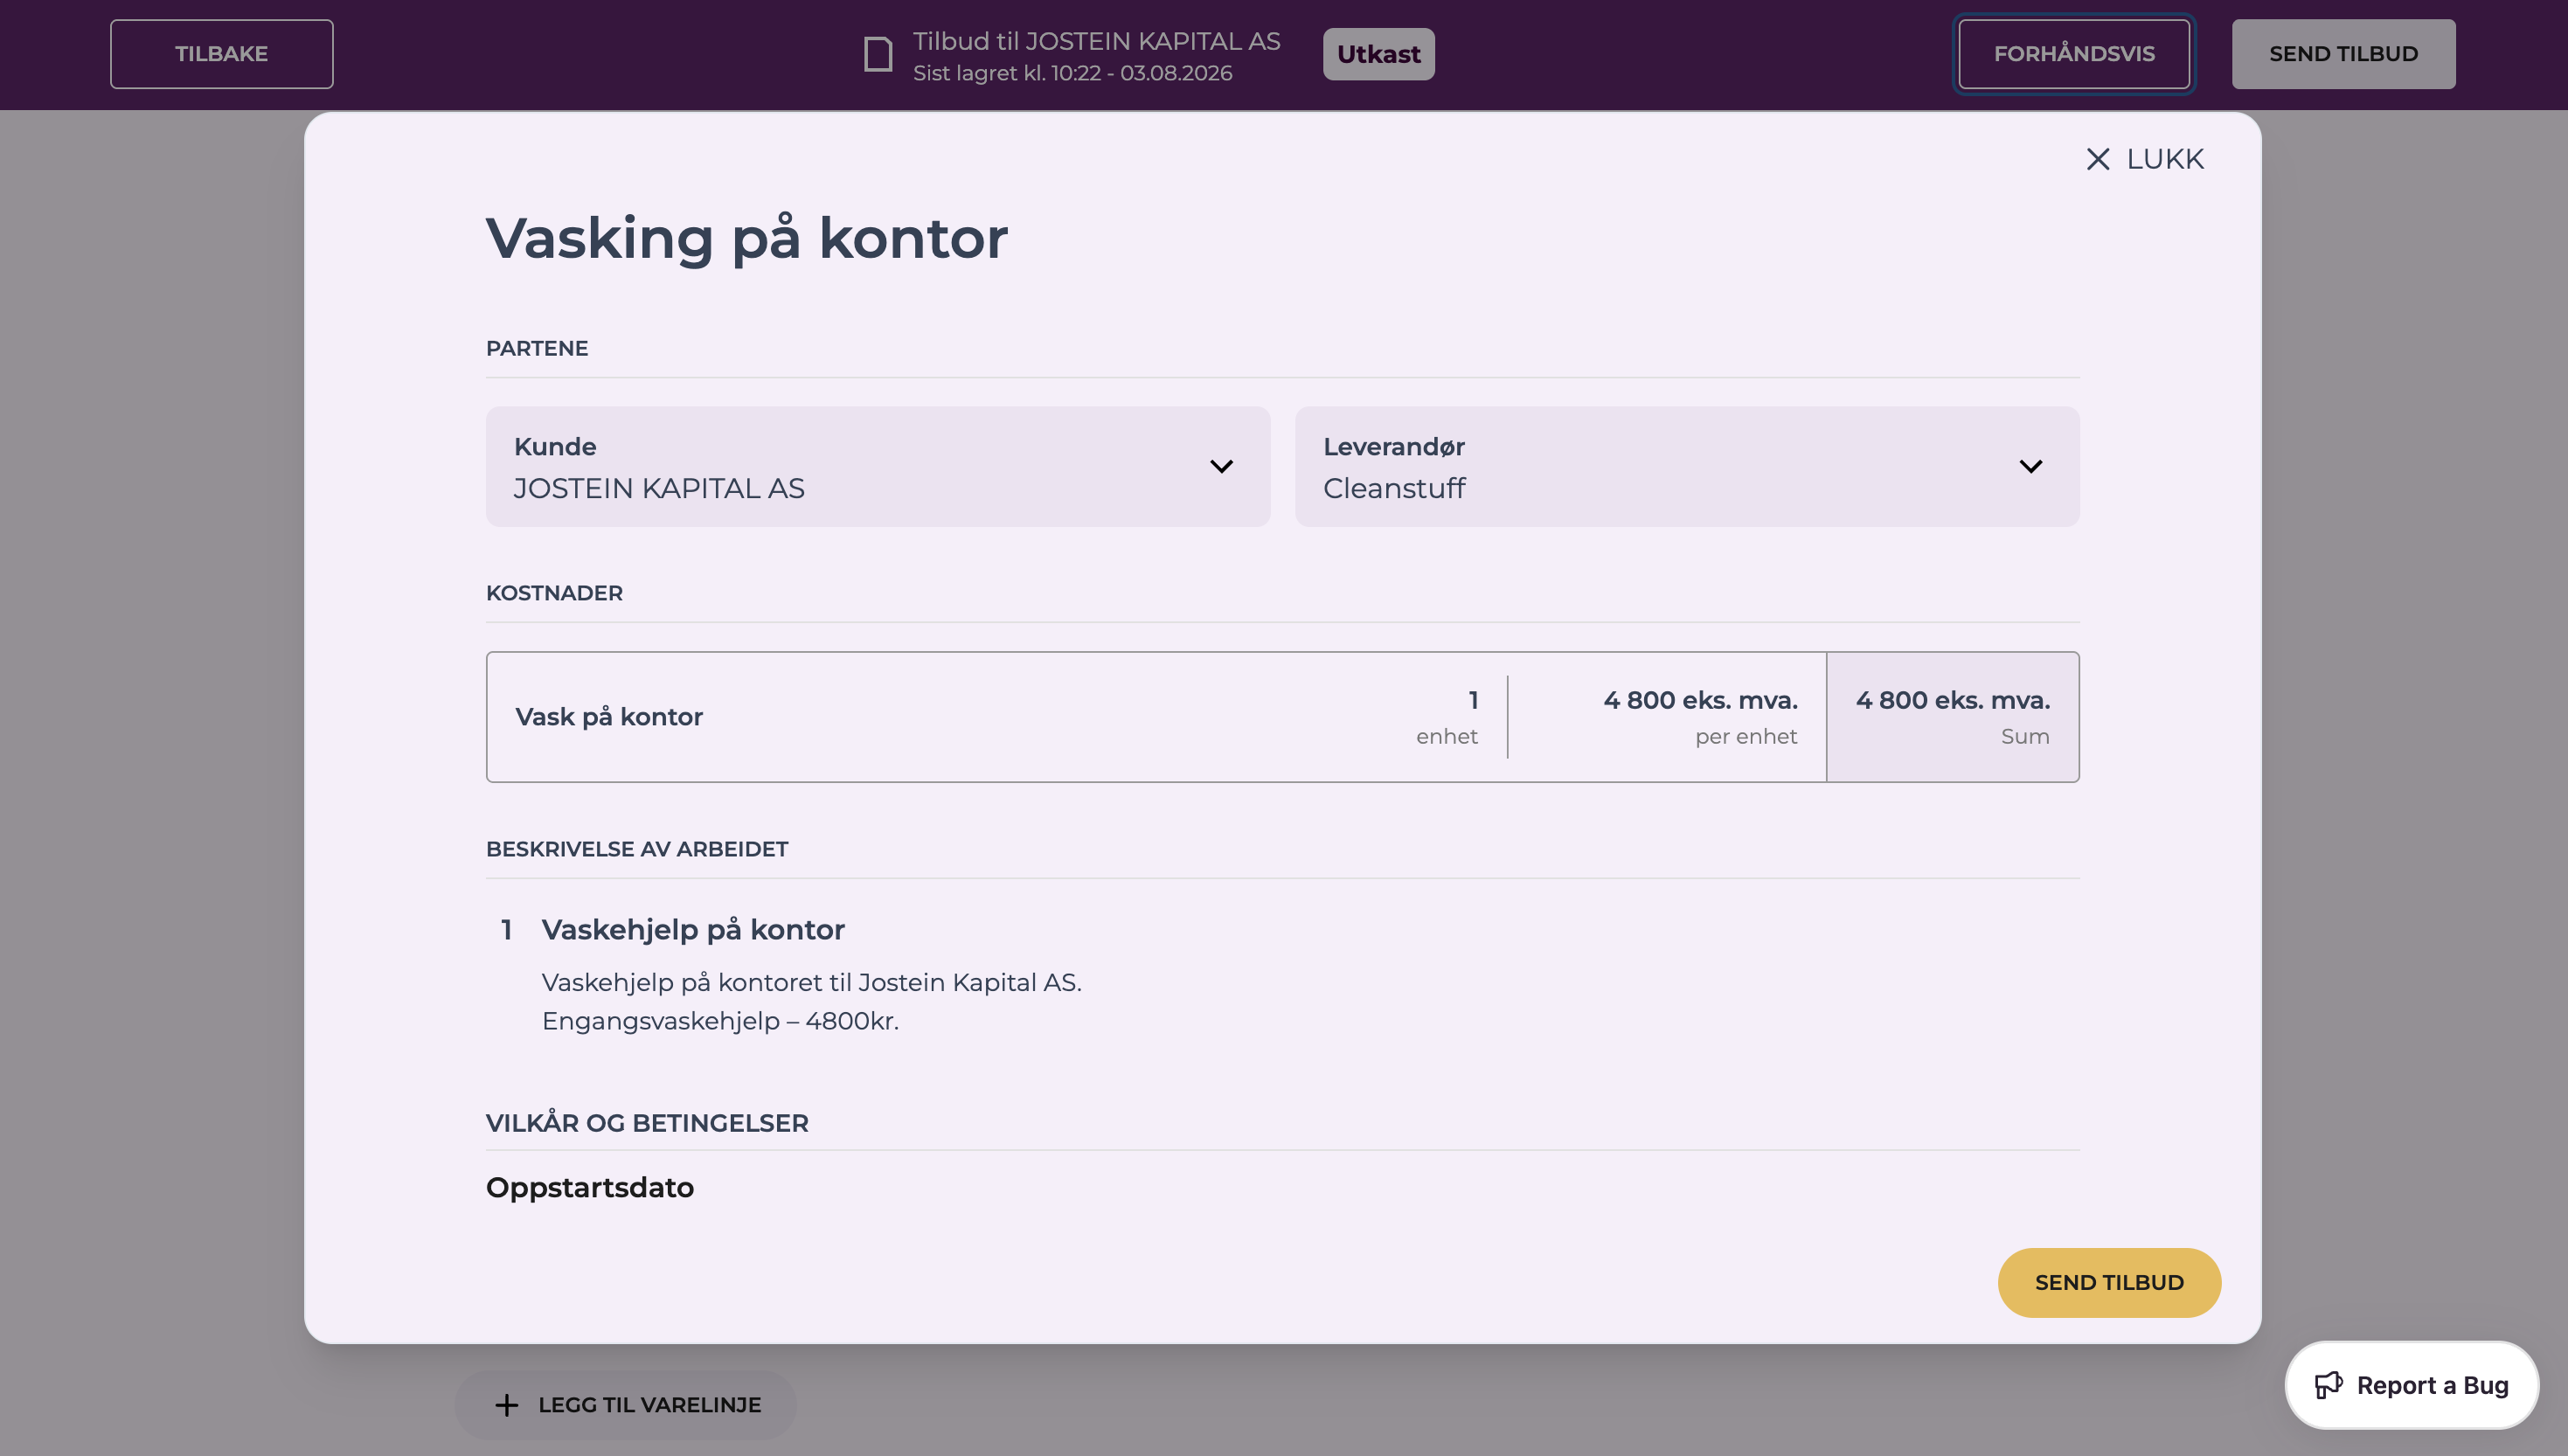Open the Kunde JOSTEIN KAPITAL AS selector
Screen dimensions: 2568x1456
[878, 467]
